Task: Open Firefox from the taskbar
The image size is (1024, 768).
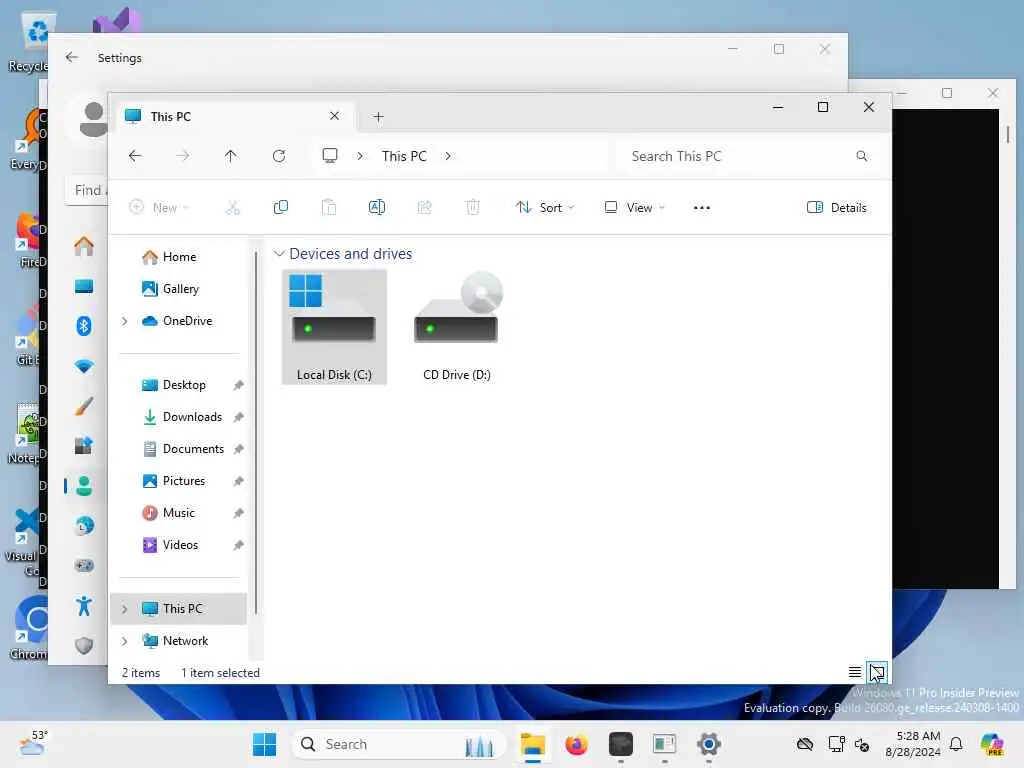Action: pos(577,744)
